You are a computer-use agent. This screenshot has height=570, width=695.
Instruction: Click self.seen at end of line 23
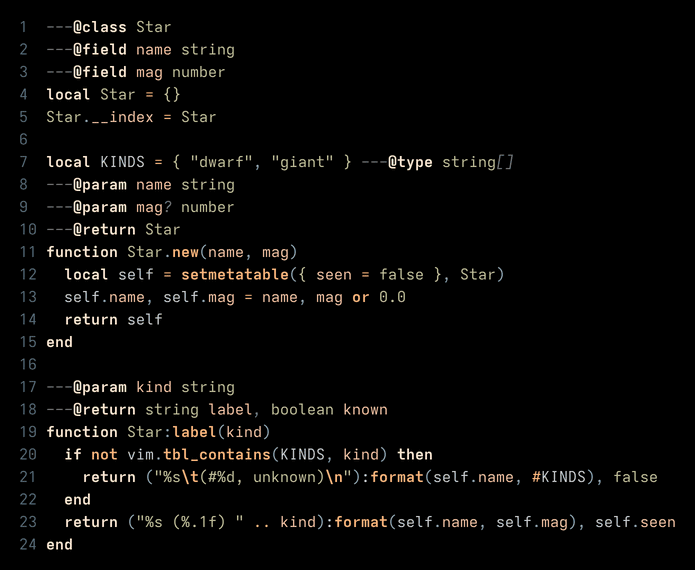(635, 522)
